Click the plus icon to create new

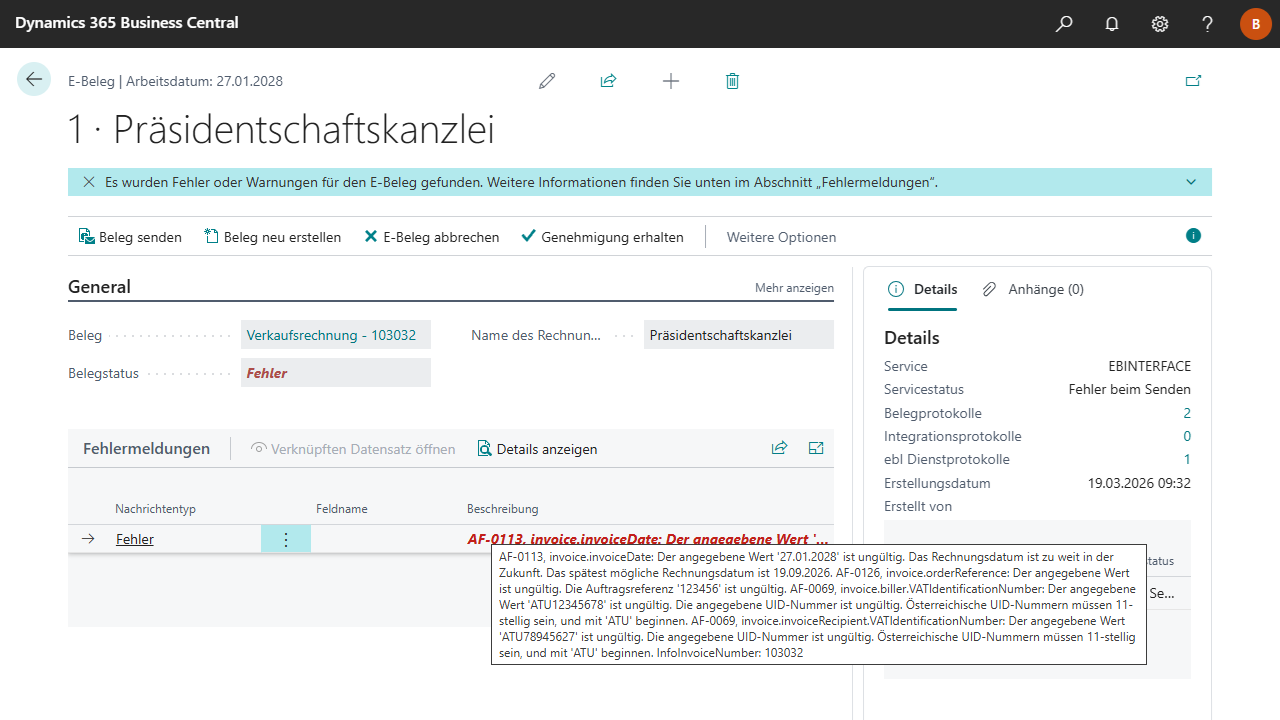pyautogui.click(x=671, y=81)
